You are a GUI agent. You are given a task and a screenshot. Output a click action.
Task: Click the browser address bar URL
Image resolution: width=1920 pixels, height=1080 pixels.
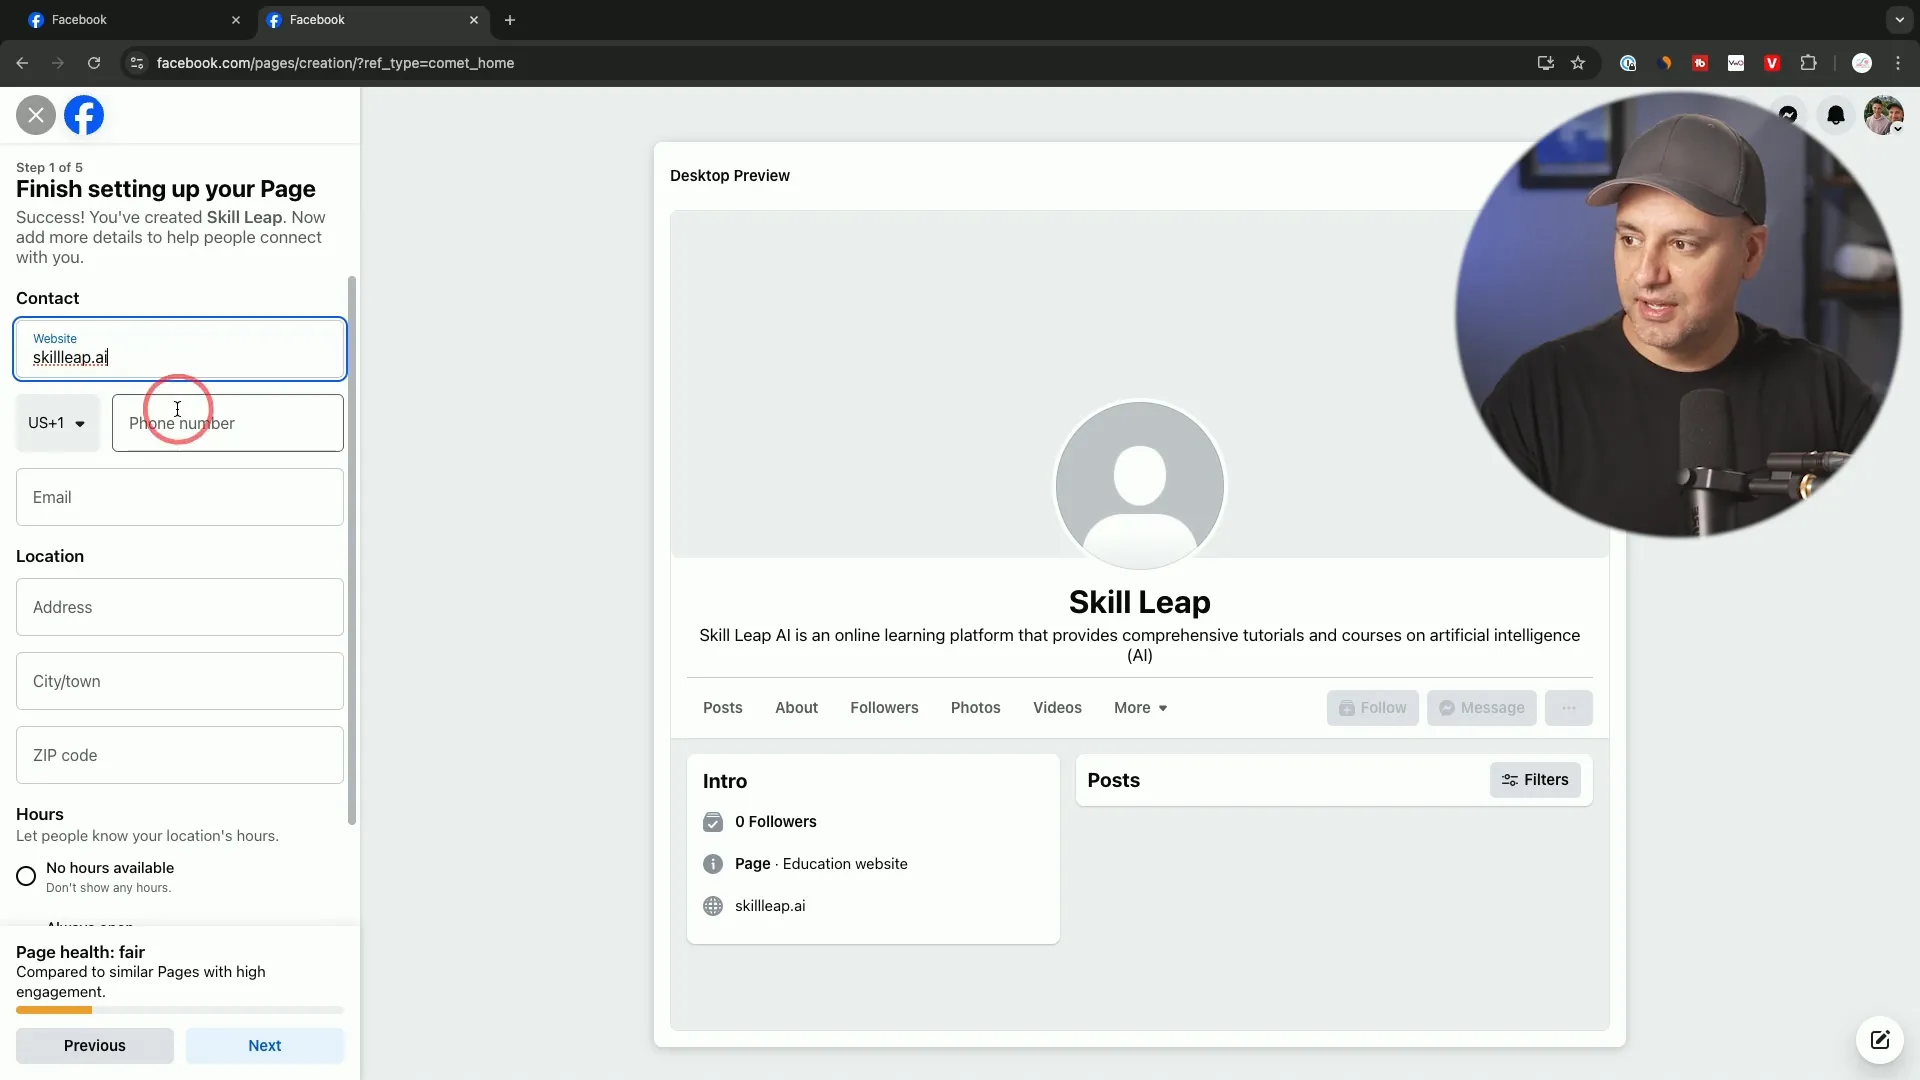point(335,63)
